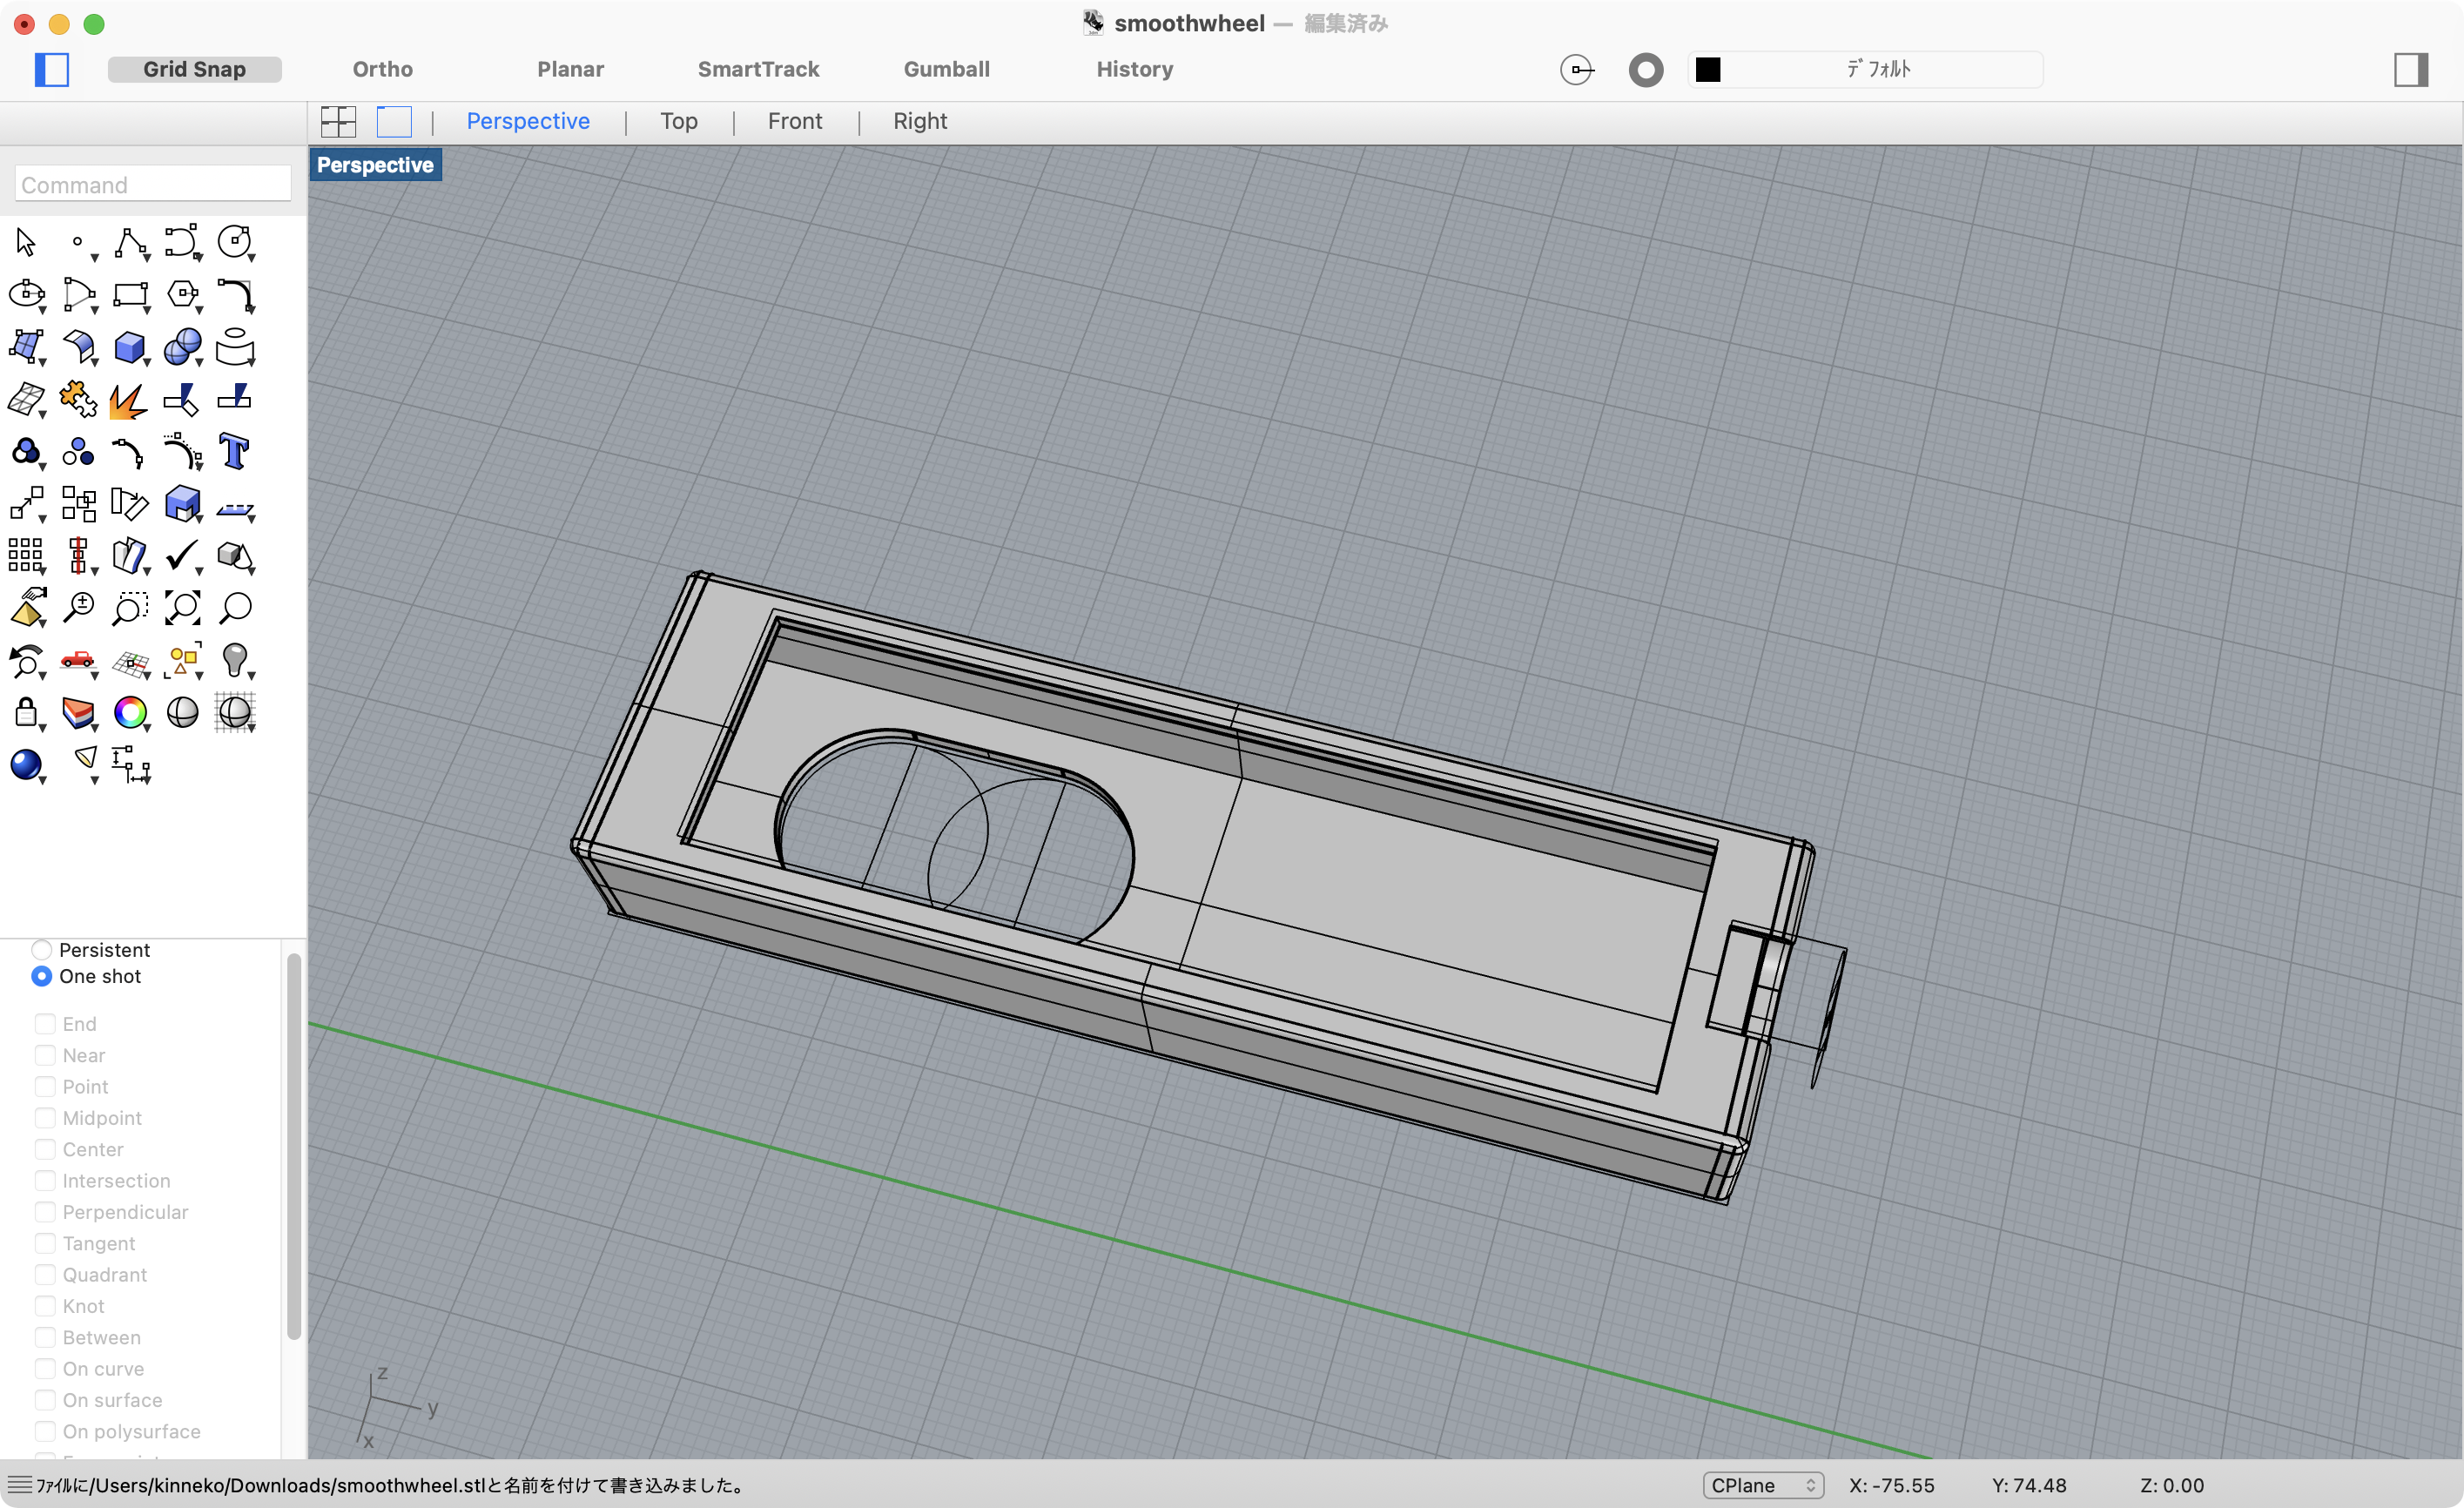
Task: Switch to single-viewport layout
Action: 394,121
